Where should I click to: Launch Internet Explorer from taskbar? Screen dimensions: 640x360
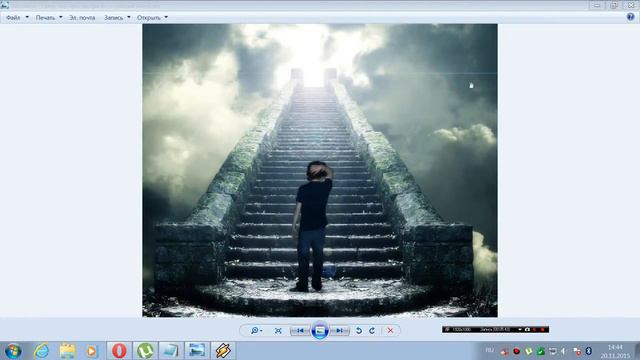point(41,351)
